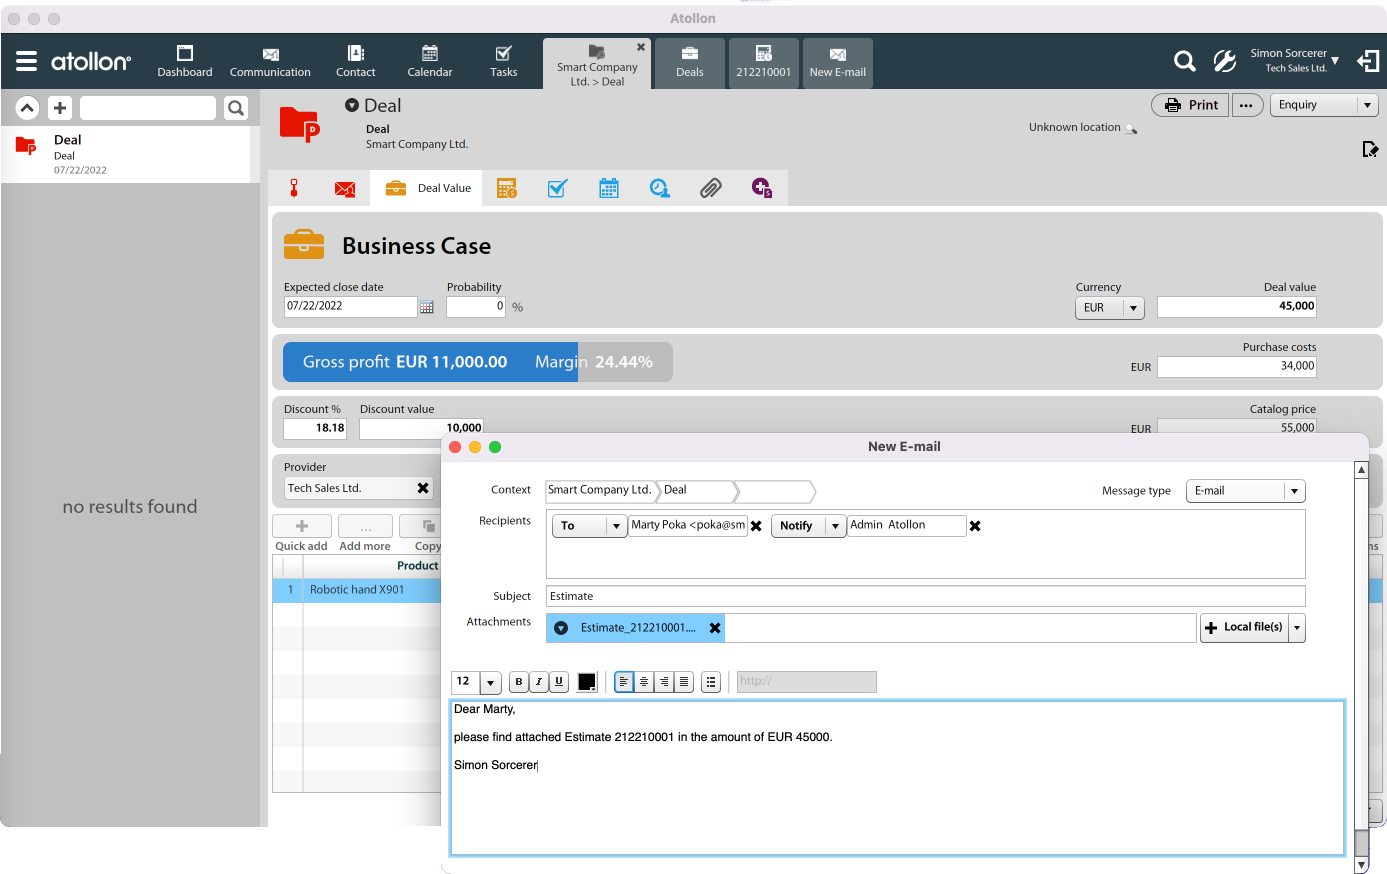Click into the Subject field

point(925,596)
